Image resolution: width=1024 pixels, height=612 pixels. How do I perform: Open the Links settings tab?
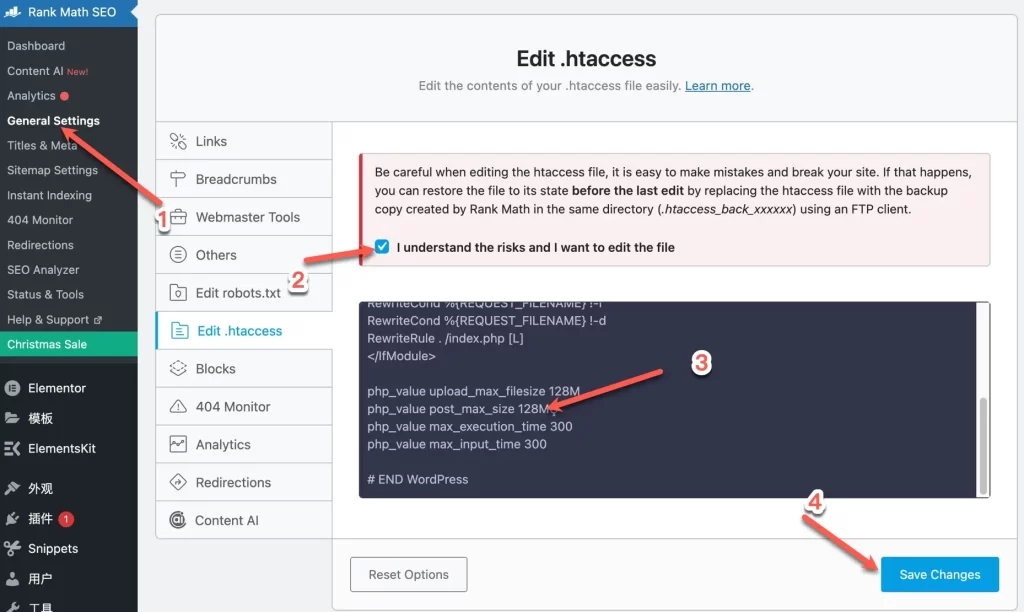click(x=244, y=141)
